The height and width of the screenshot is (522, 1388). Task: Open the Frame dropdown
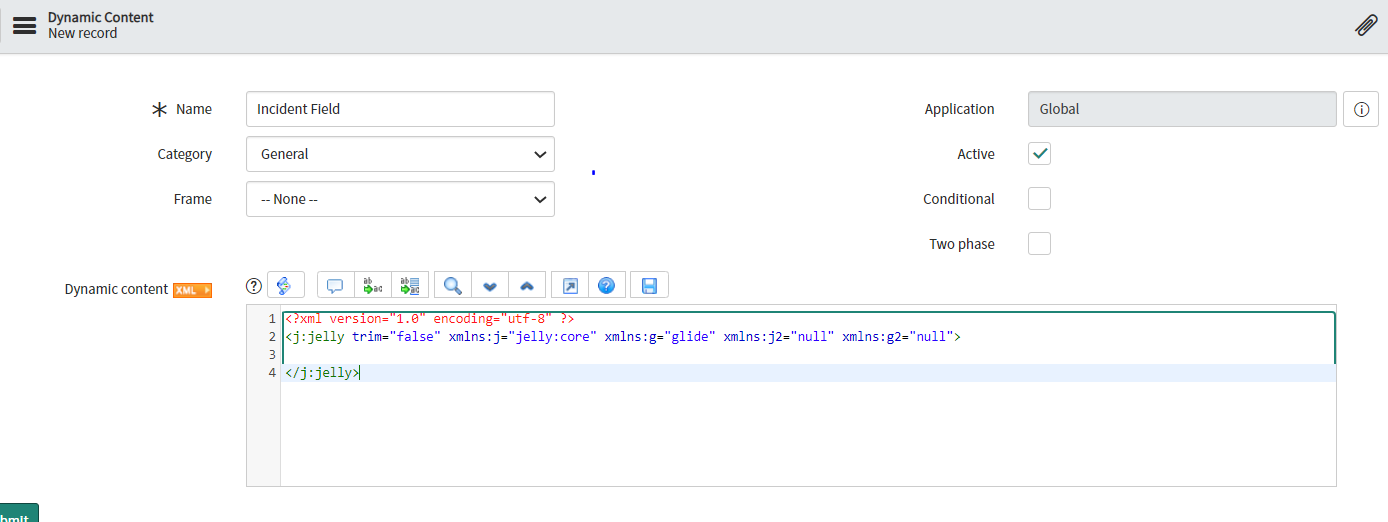(400, 199)
